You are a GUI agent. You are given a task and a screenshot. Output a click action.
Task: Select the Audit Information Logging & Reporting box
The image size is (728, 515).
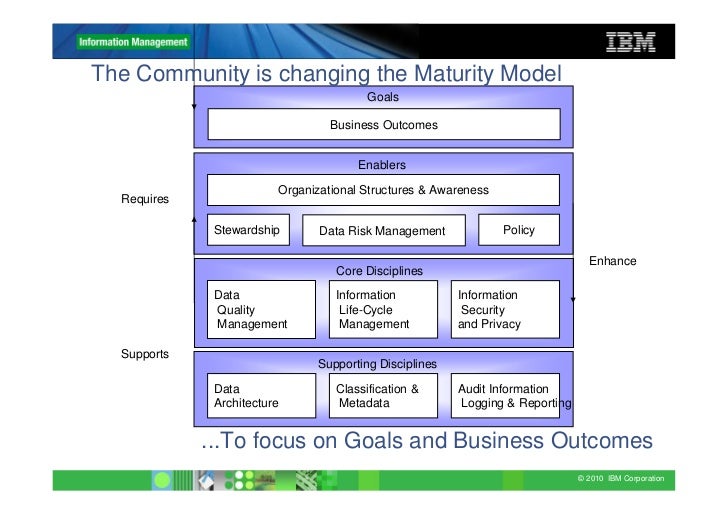(x=505, y=396)
